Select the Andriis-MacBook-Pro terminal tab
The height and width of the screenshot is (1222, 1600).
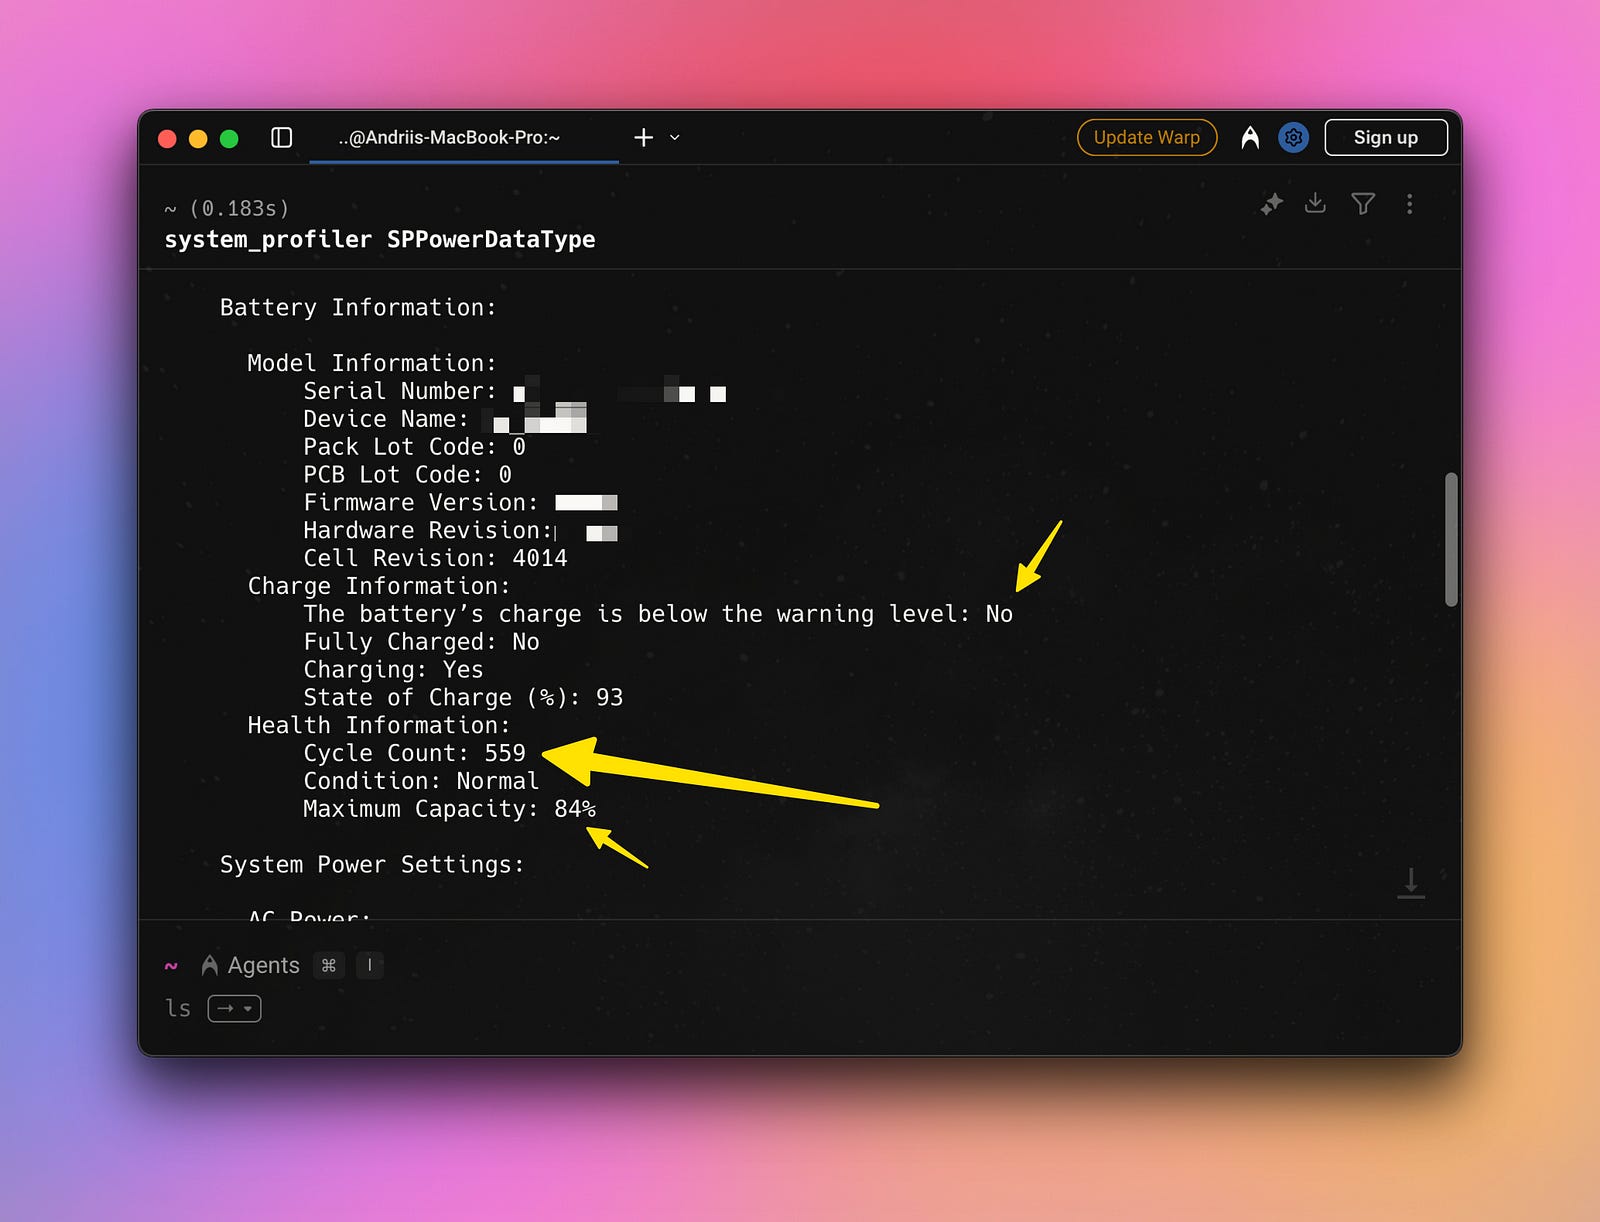click(x=449, y=137)
